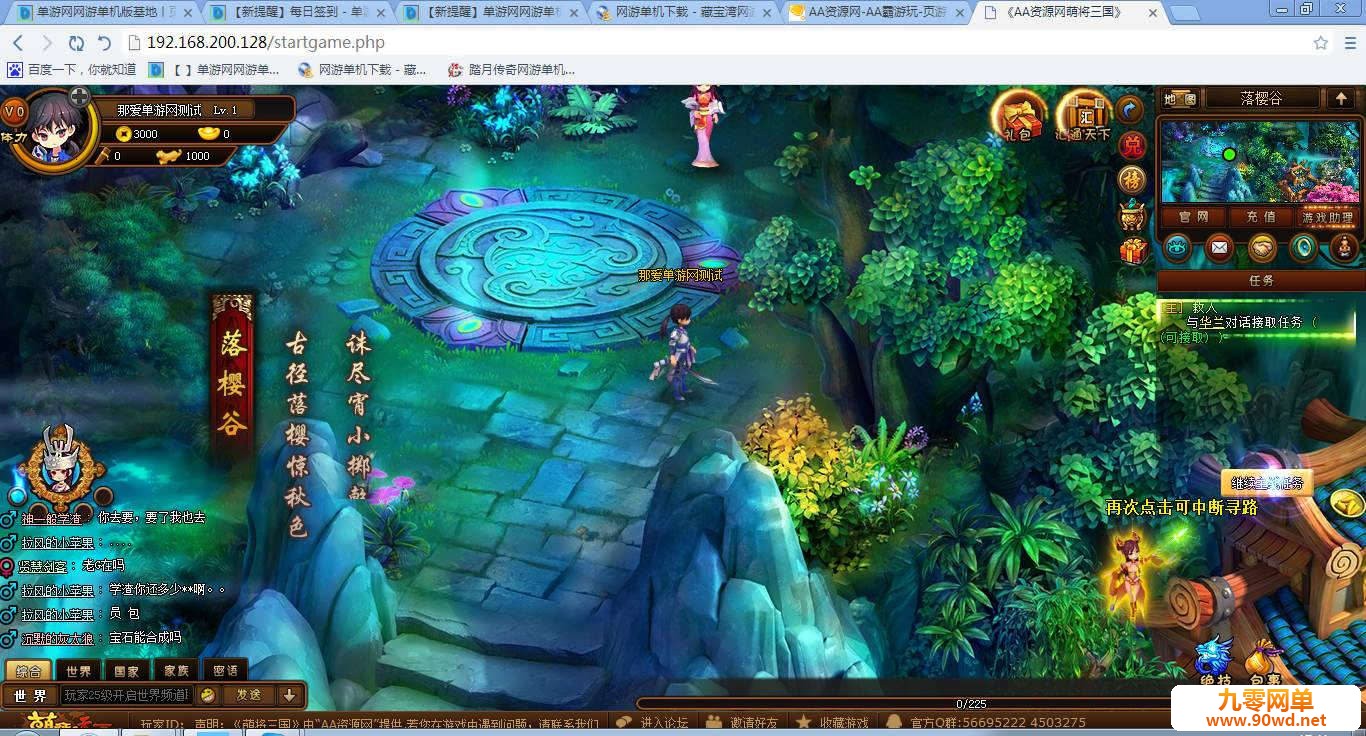
Task: Click the chat message input field
Action: pos(126,695)
